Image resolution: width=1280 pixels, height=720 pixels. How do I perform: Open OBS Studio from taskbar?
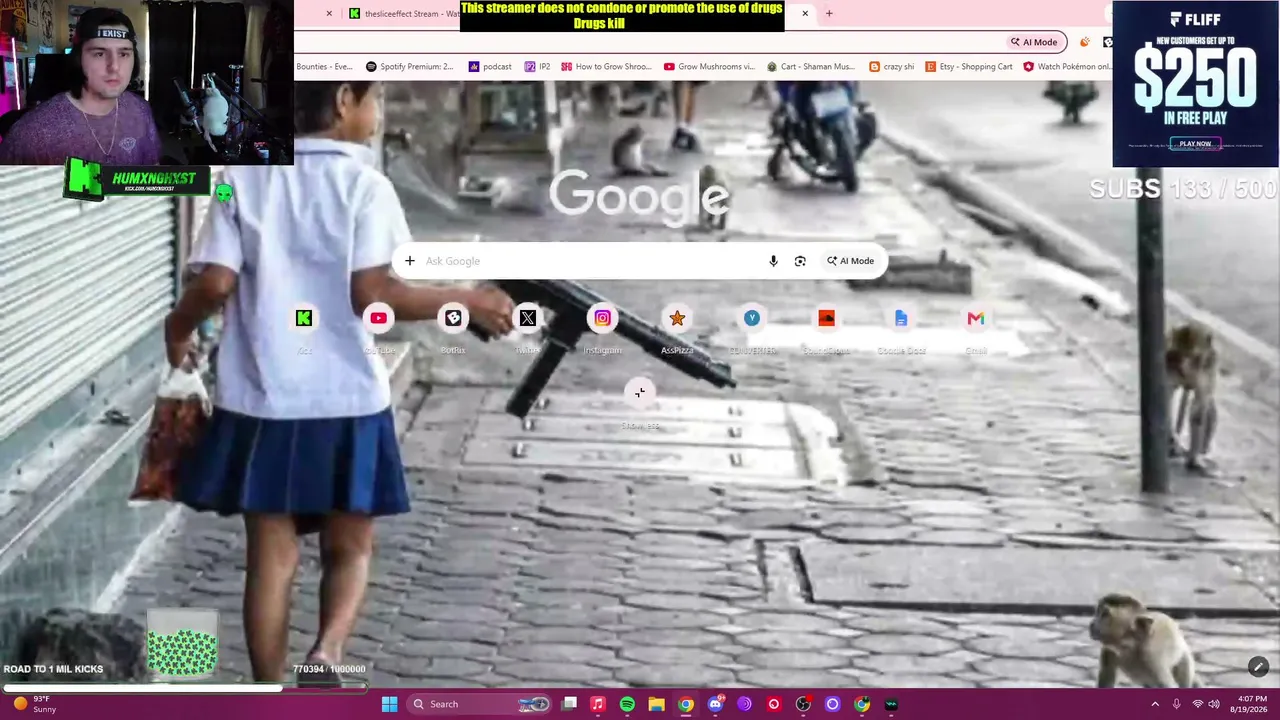coord(803,704)
